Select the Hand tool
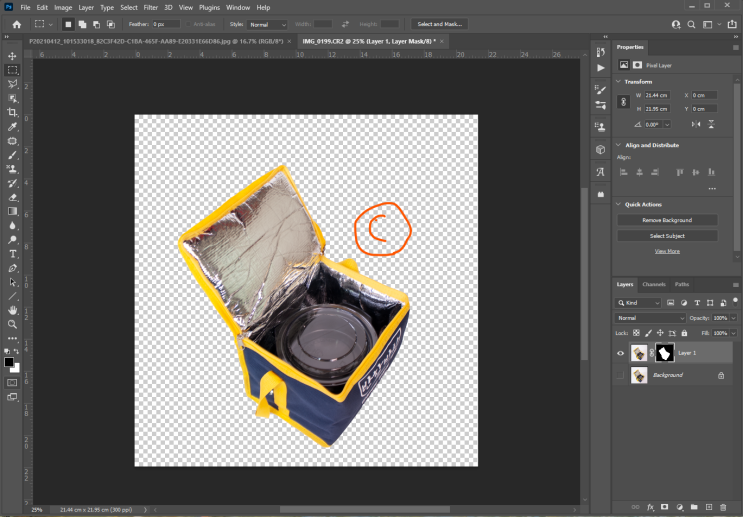 [12, 310]
